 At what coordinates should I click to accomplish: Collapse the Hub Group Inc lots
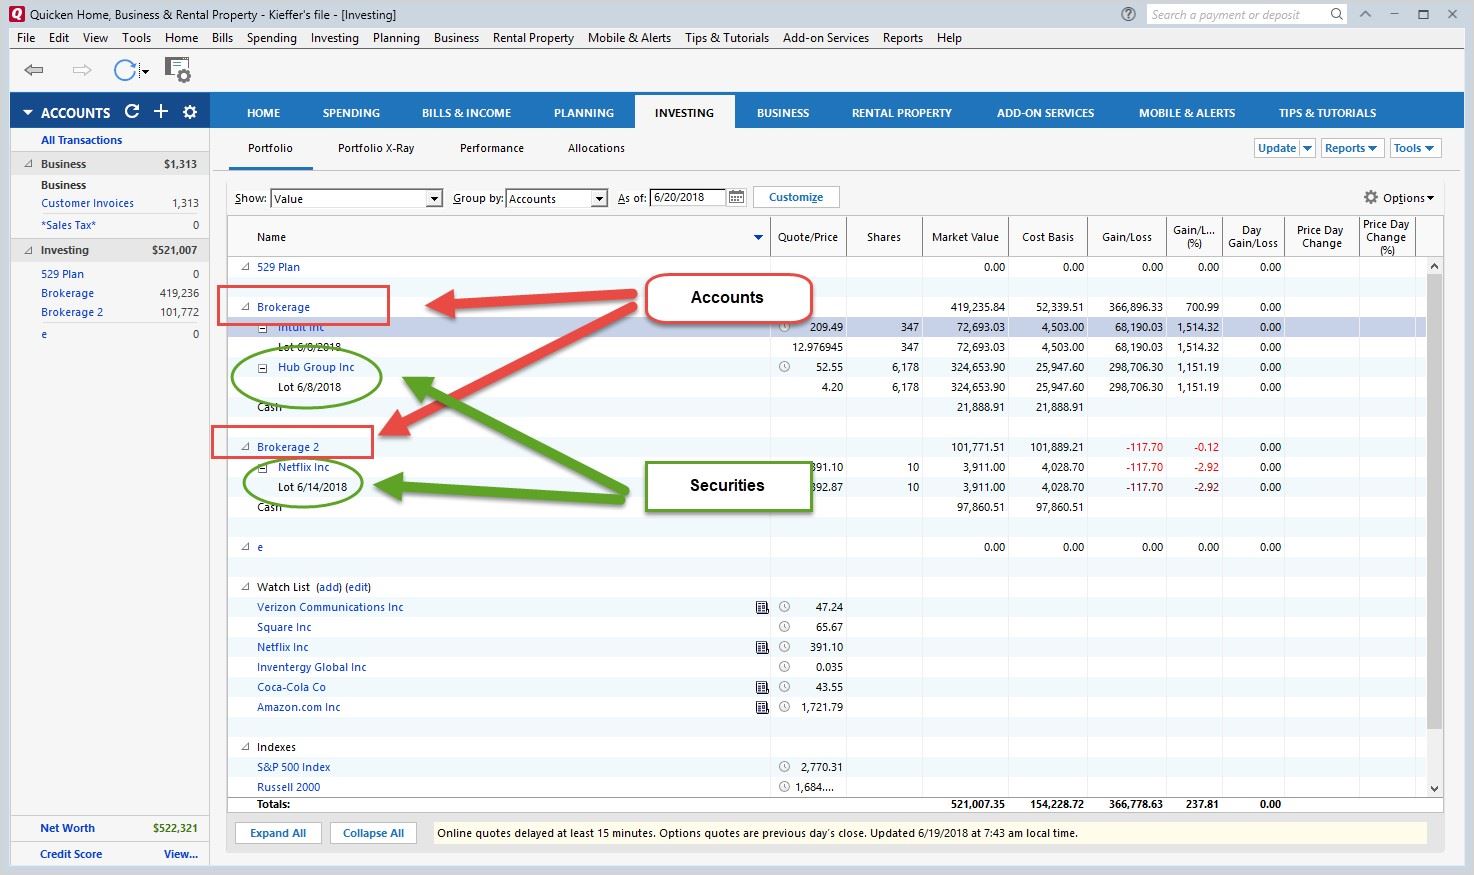coord(263,368)
